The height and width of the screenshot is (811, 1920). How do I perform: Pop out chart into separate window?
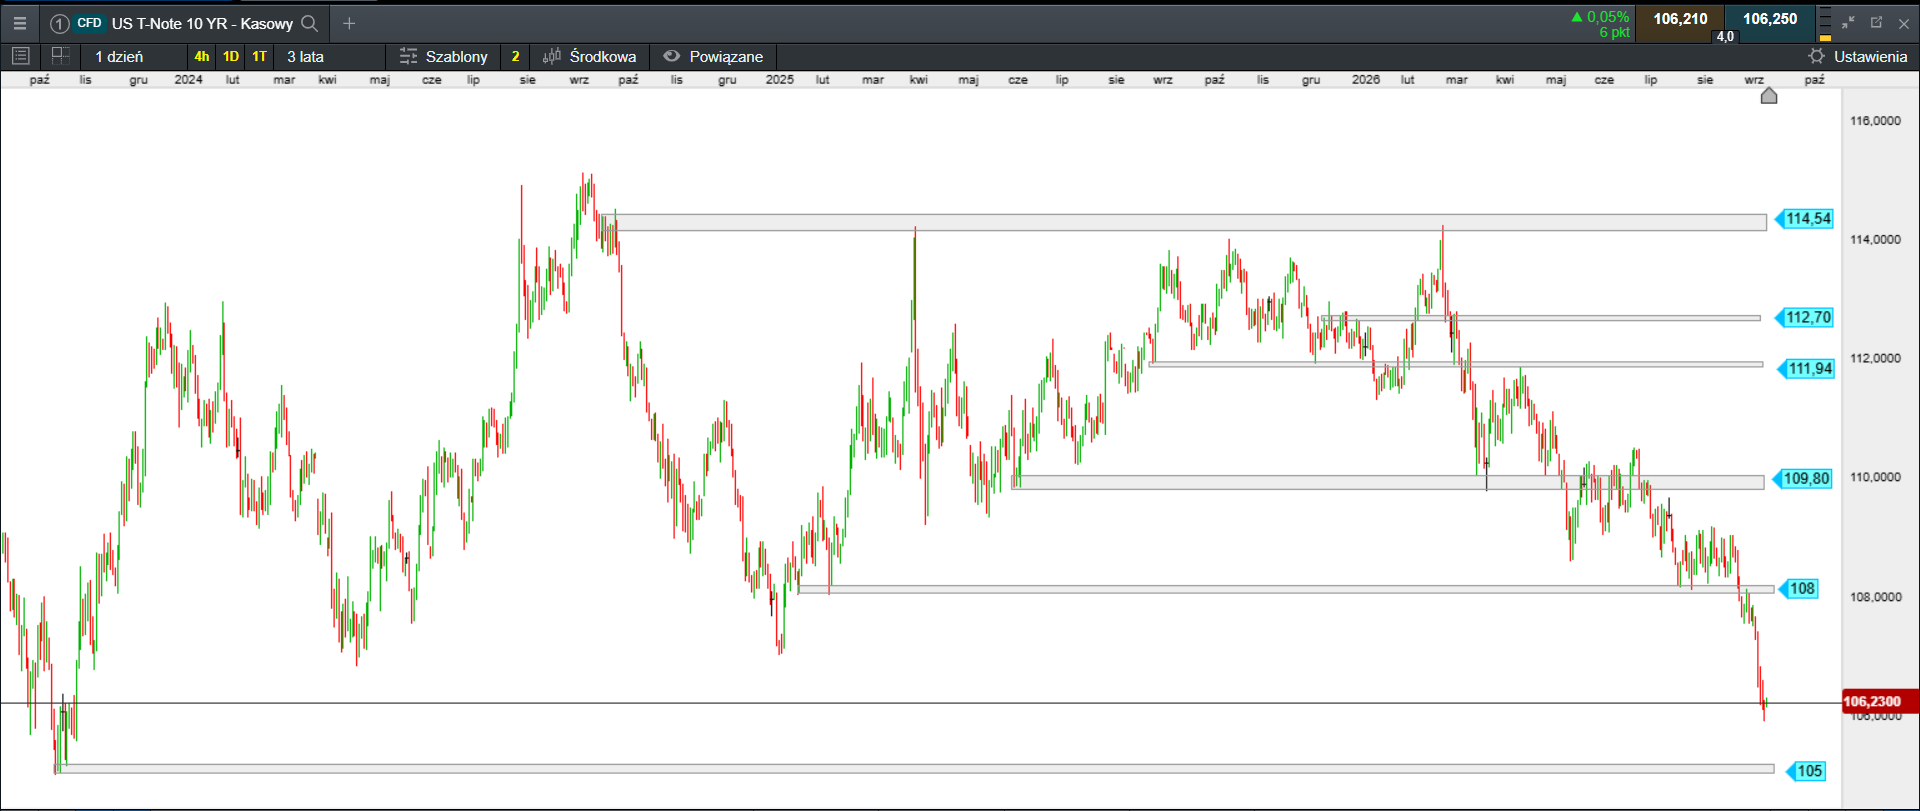pos(1876,22)
